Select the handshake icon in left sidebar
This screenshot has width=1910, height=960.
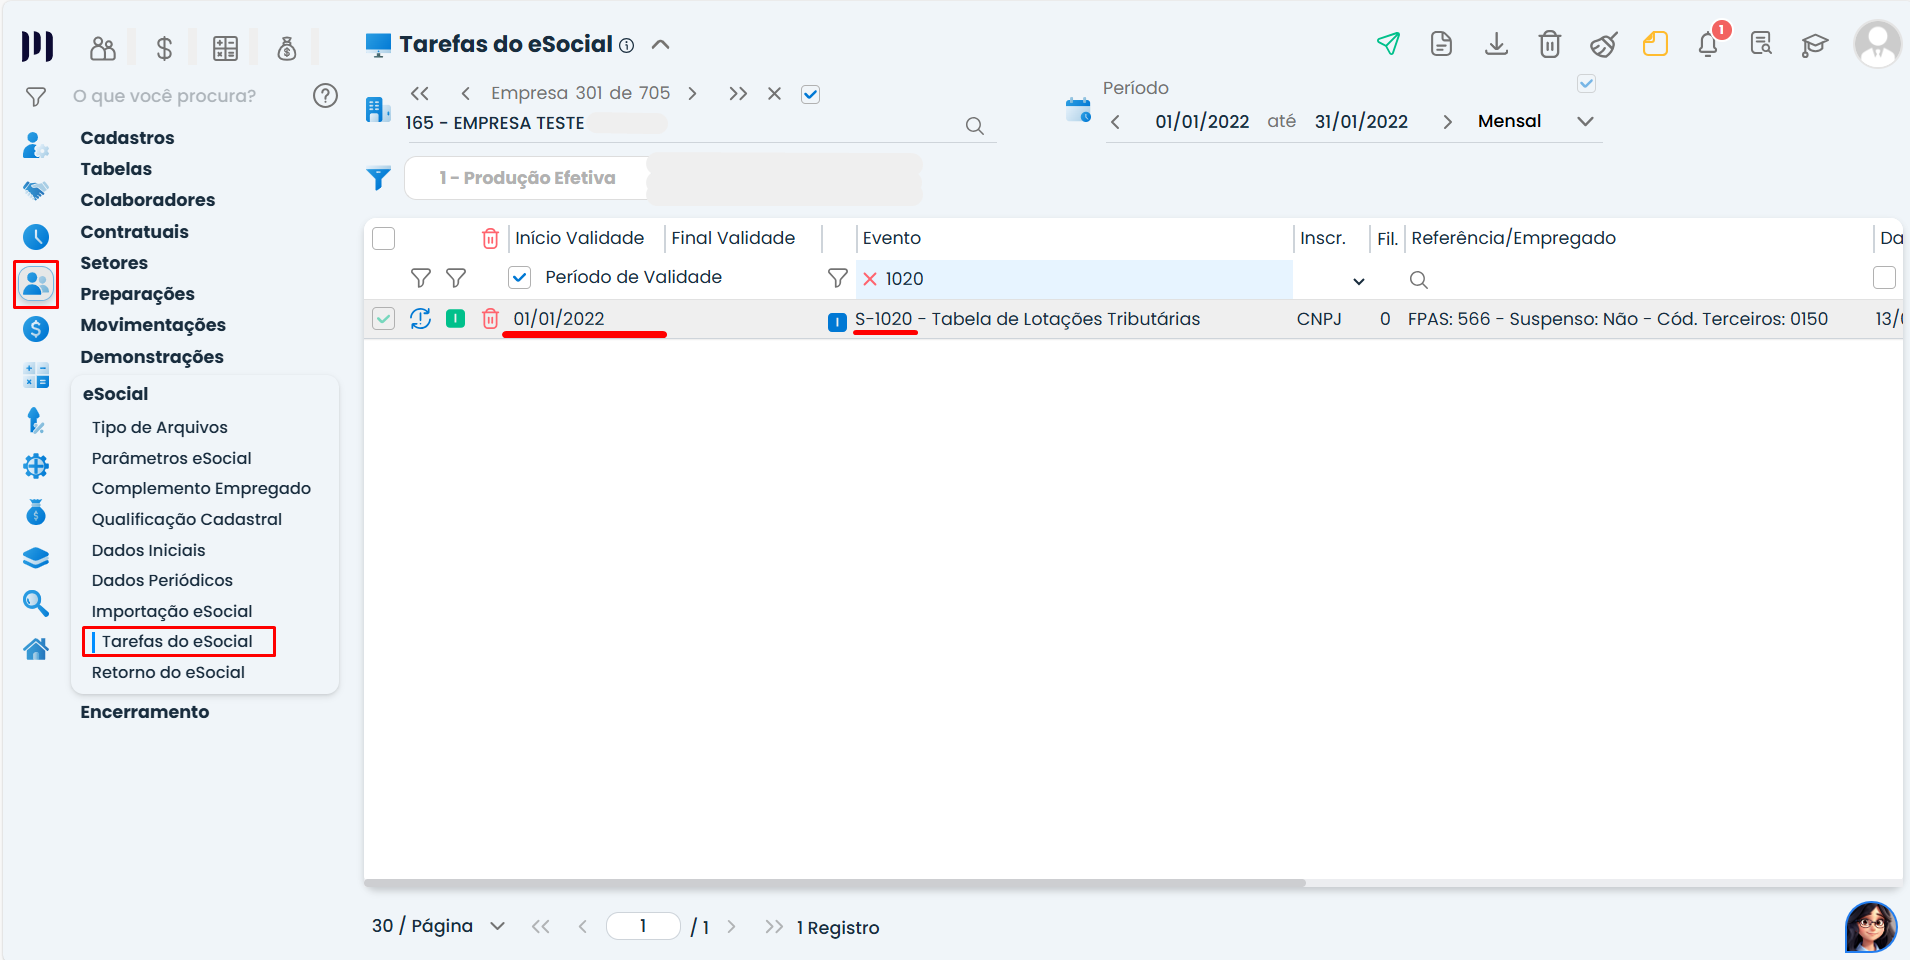pos(36,190)
